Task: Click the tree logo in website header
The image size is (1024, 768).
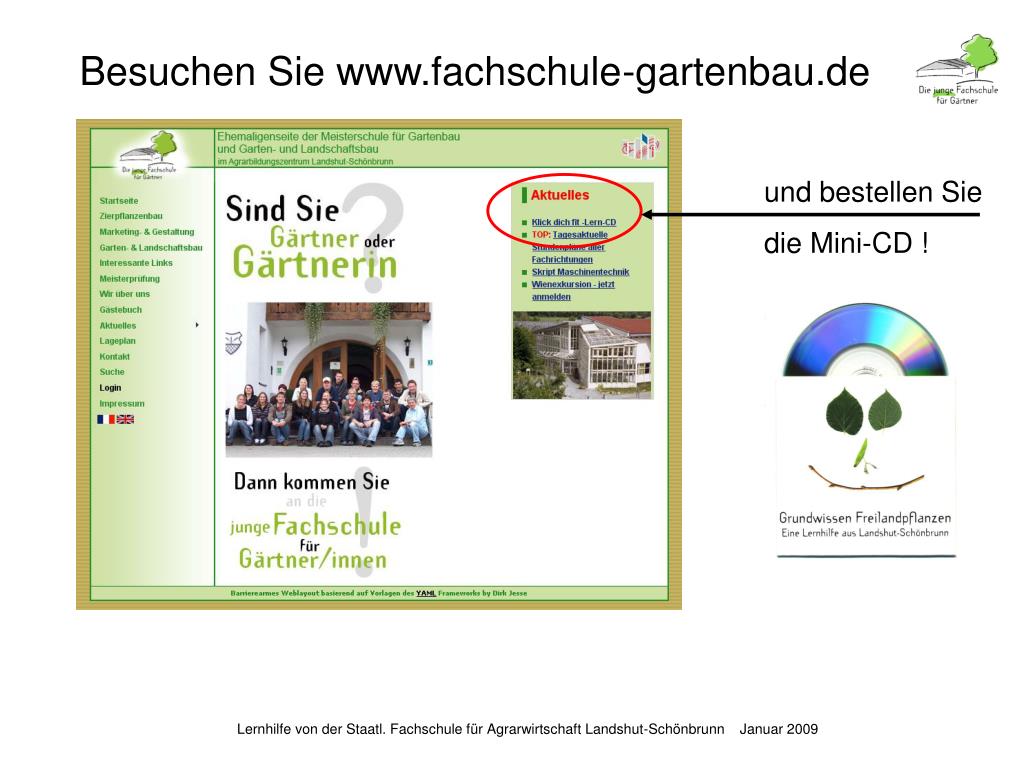Action: click(150, 155)
